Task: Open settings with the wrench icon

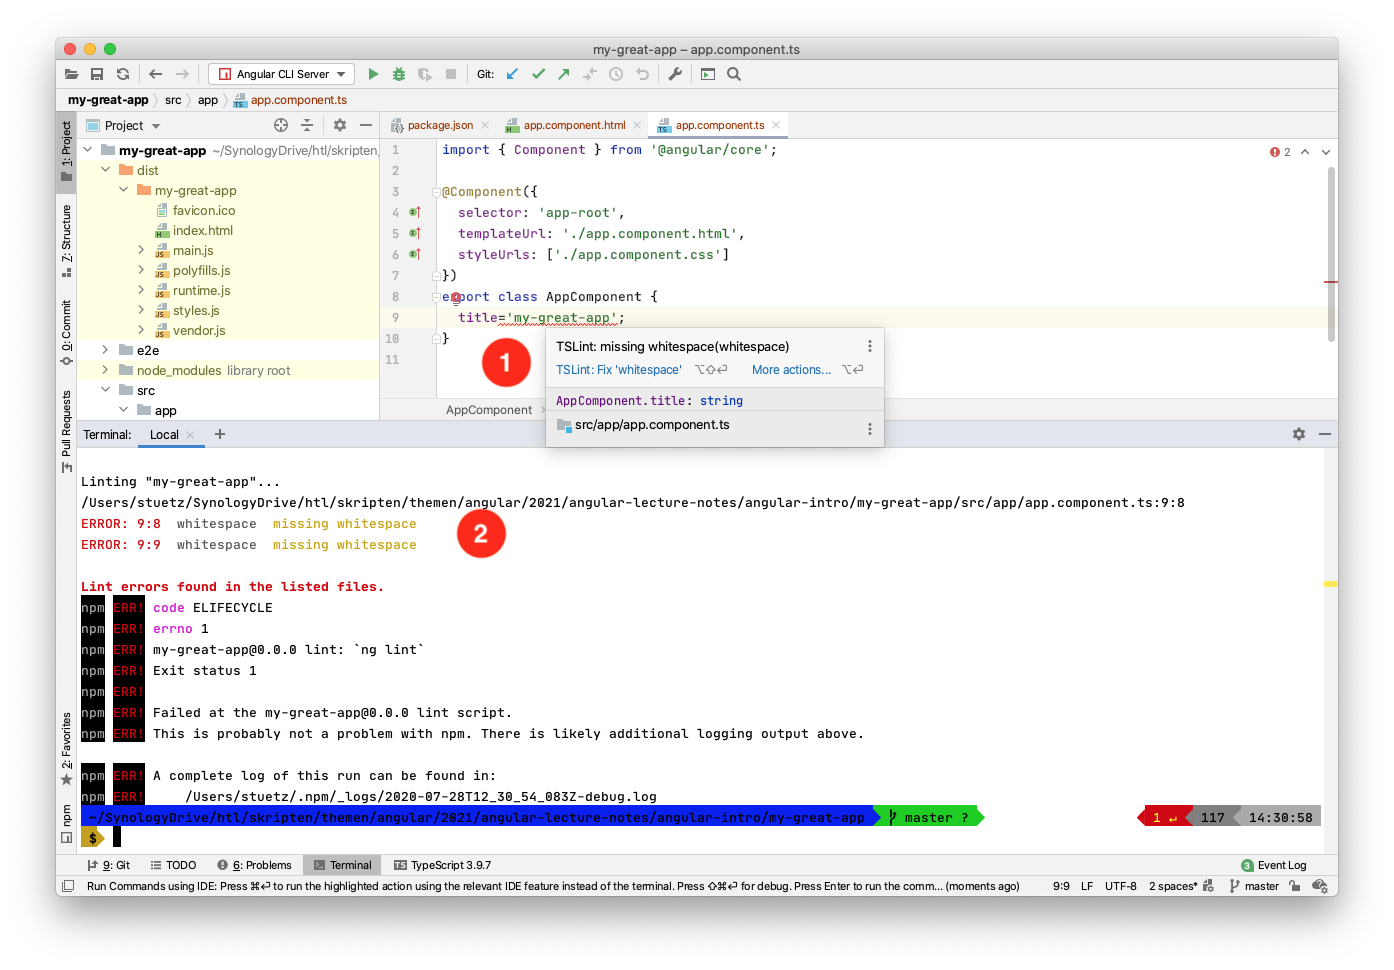Action: point(675,74)
